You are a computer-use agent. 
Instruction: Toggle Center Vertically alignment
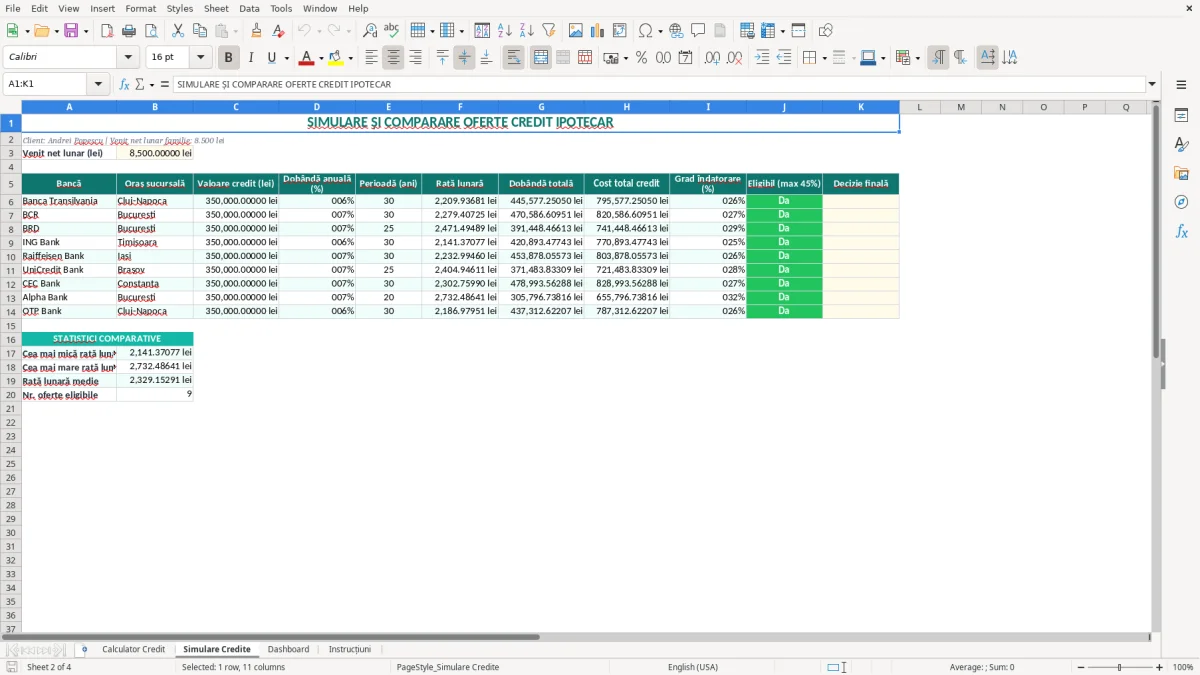[x=464, y=58]
